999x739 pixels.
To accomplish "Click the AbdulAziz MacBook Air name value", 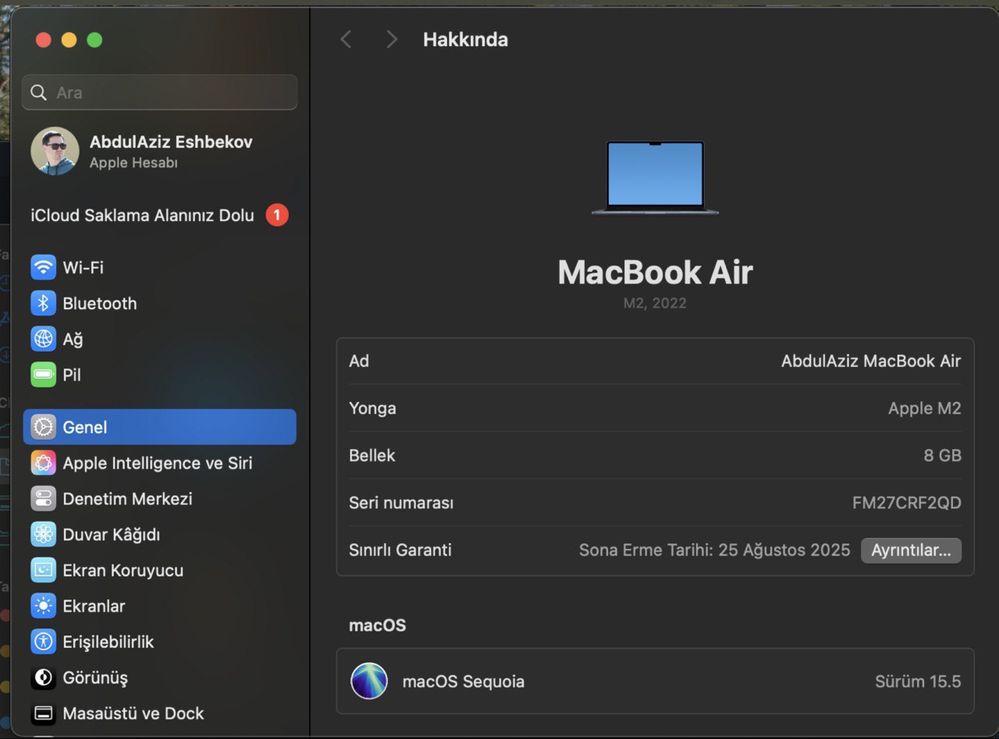I will pos(871,361).
